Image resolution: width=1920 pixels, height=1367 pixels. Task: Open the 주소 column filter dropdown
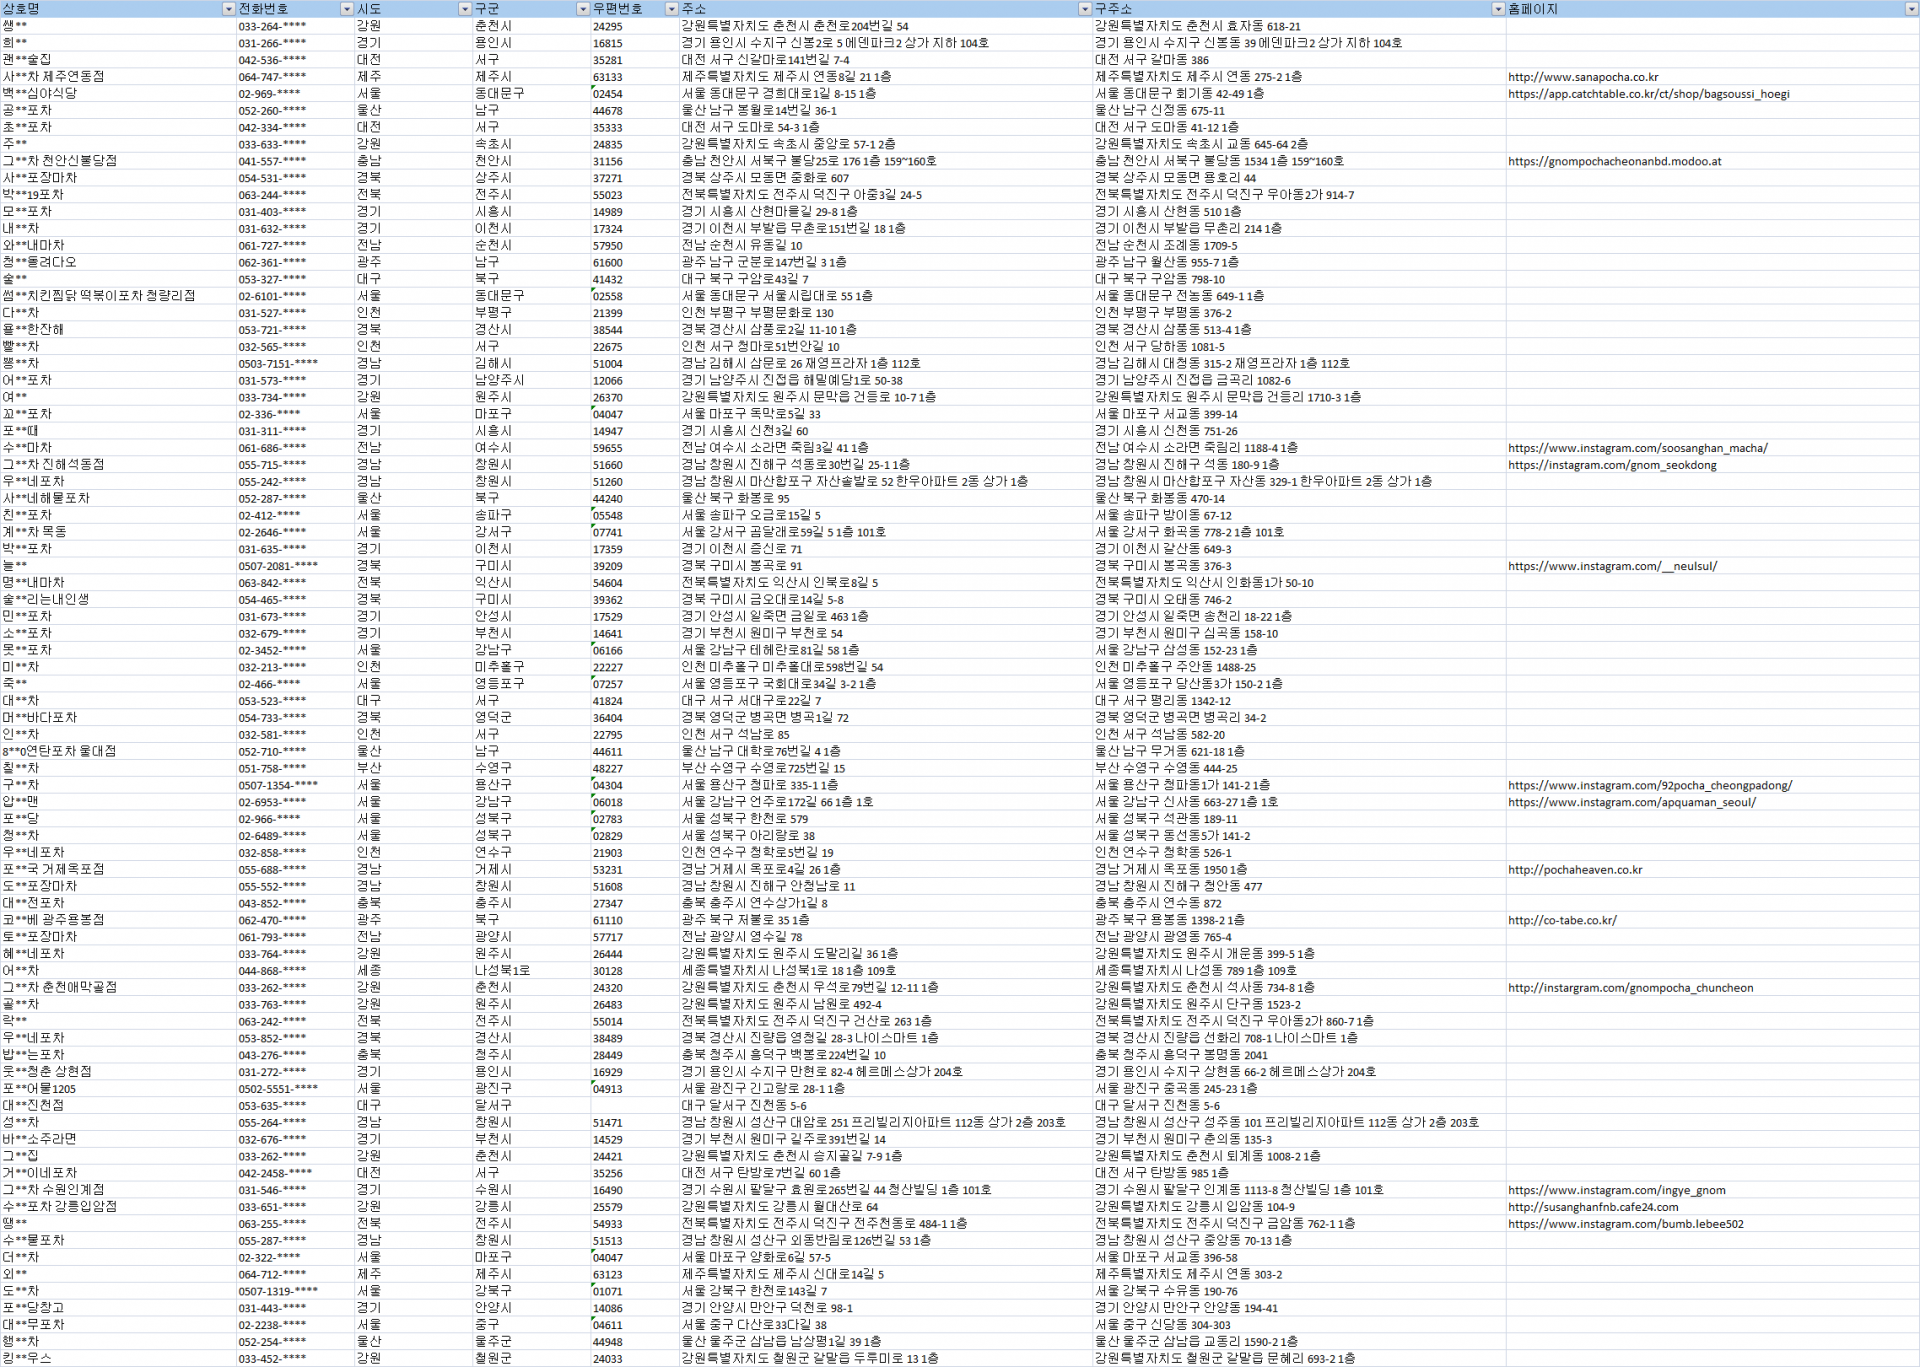[1084, 9]
